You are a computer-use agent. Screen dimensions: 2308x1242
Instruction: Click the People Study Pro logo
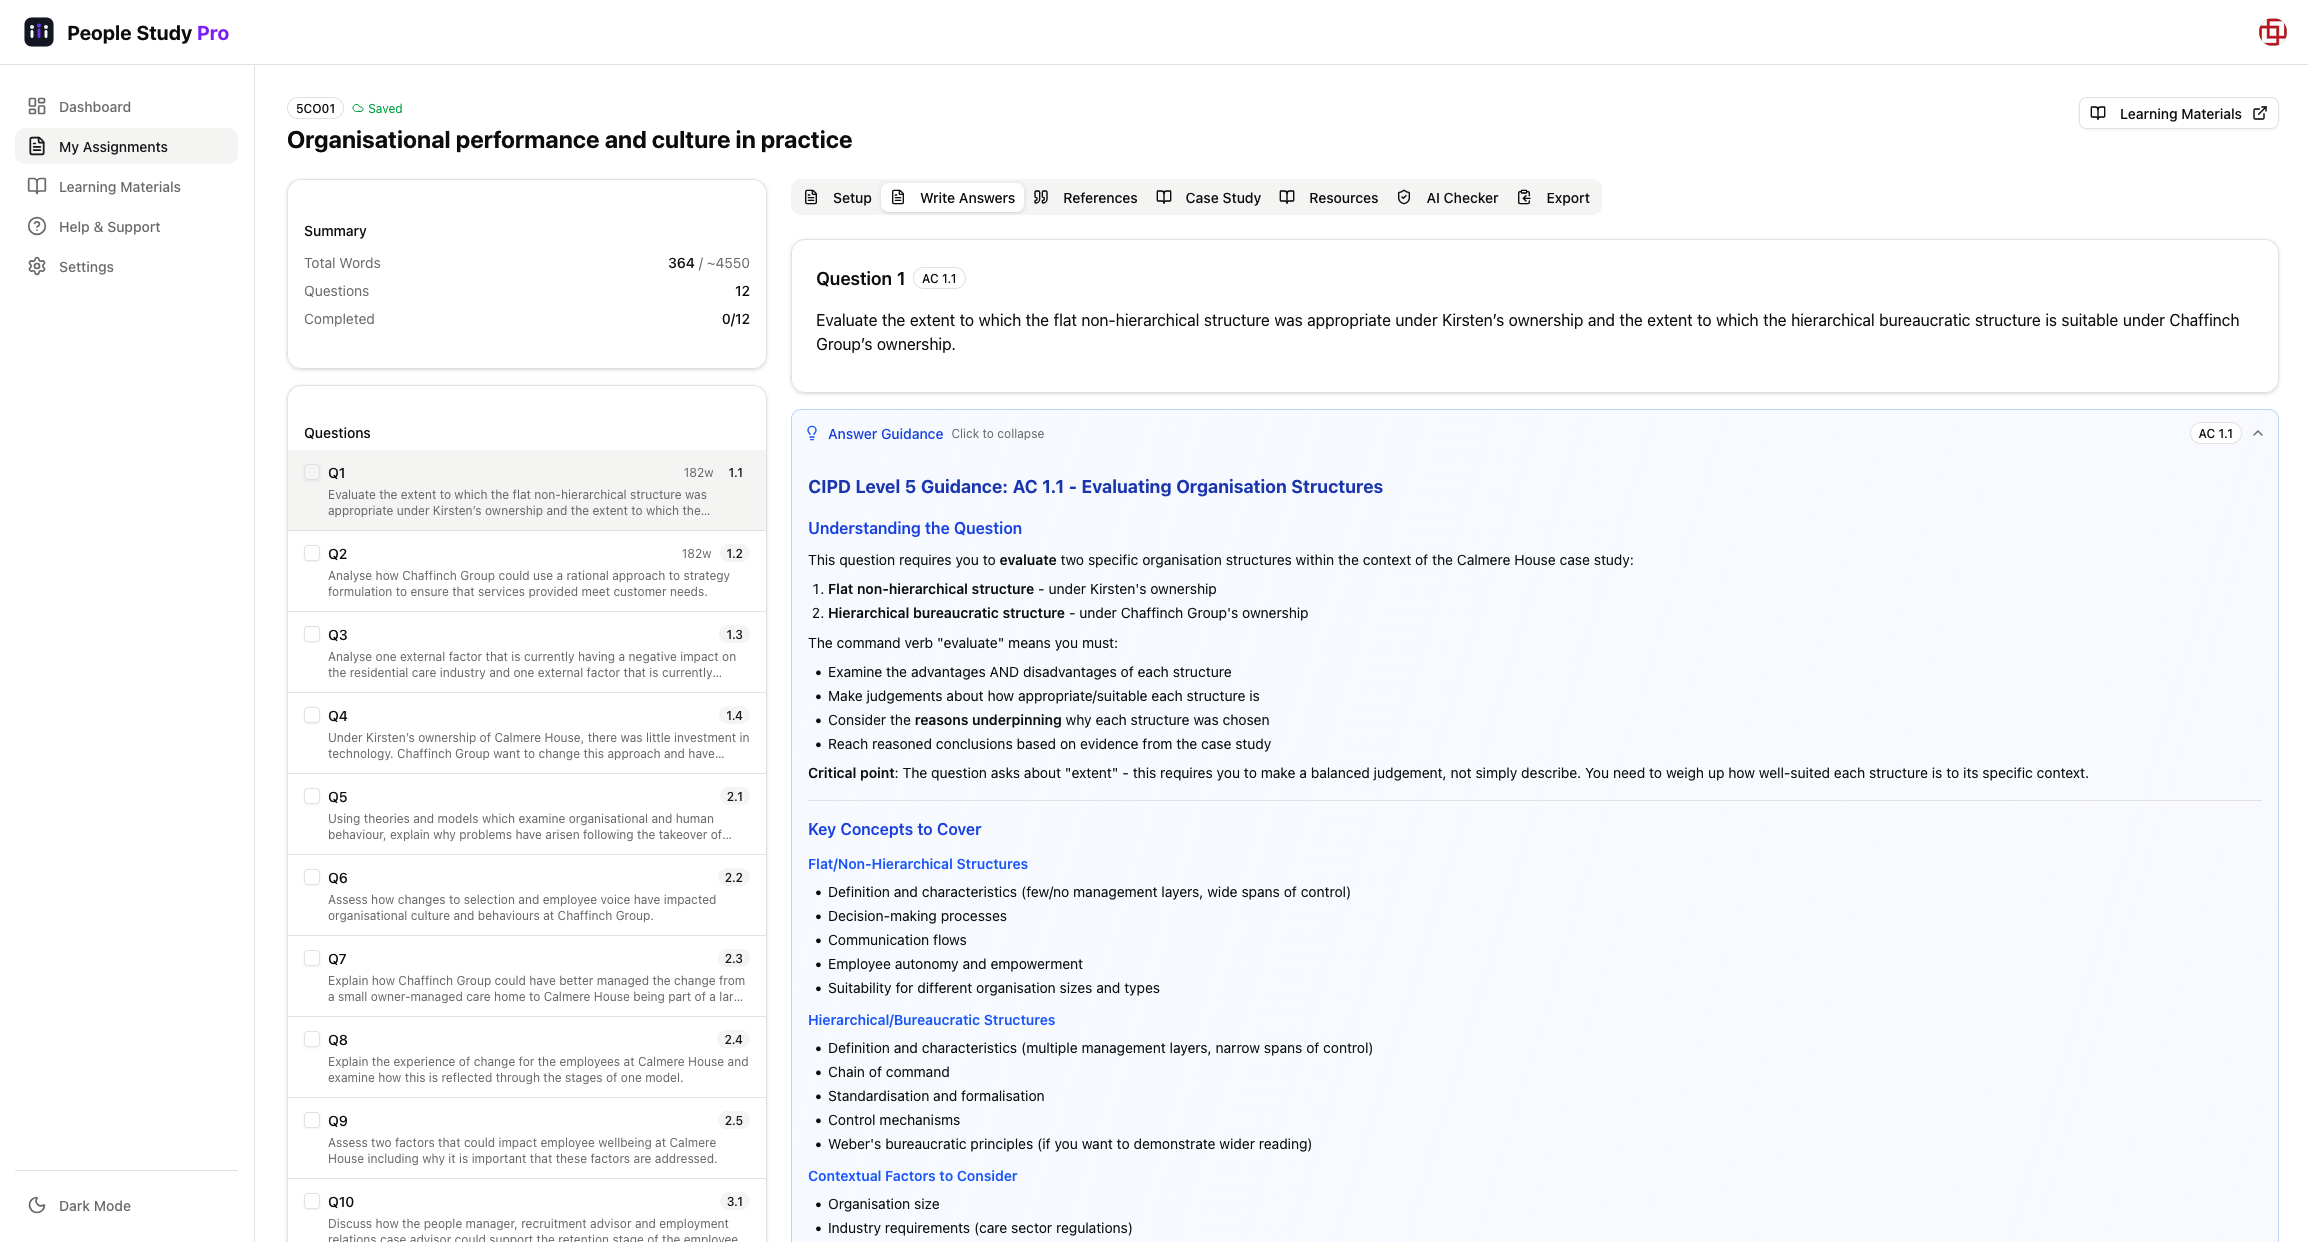coord(128,32)
